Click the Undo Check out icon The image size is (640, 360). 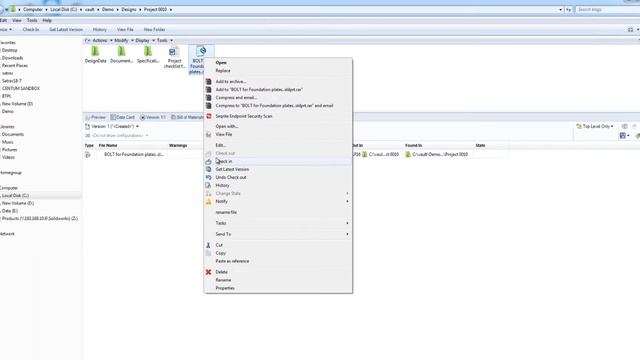click(x=209, y=178)
